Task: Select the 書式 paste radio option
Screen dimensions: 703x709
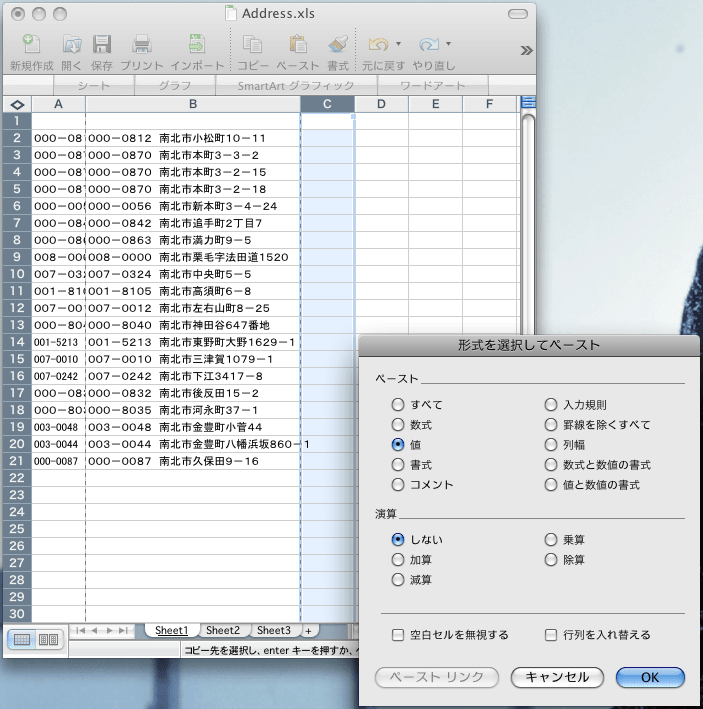Action: coord(398,464)
